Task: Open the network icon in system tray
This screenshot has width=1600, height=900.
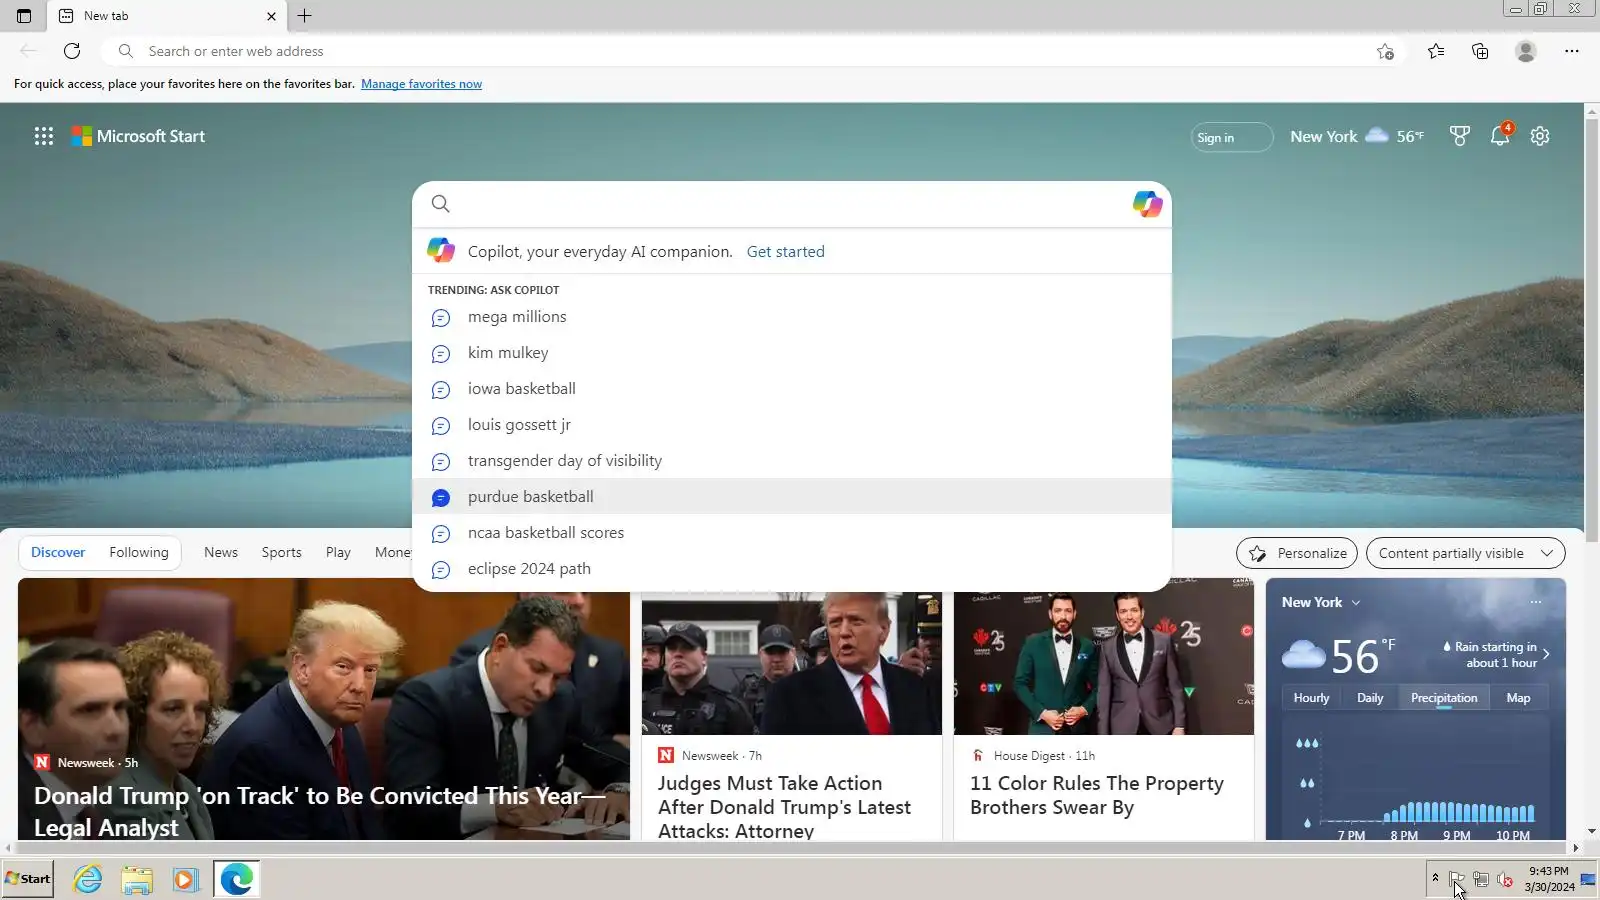Action: pyautogui.click(x=1481, y=879)
